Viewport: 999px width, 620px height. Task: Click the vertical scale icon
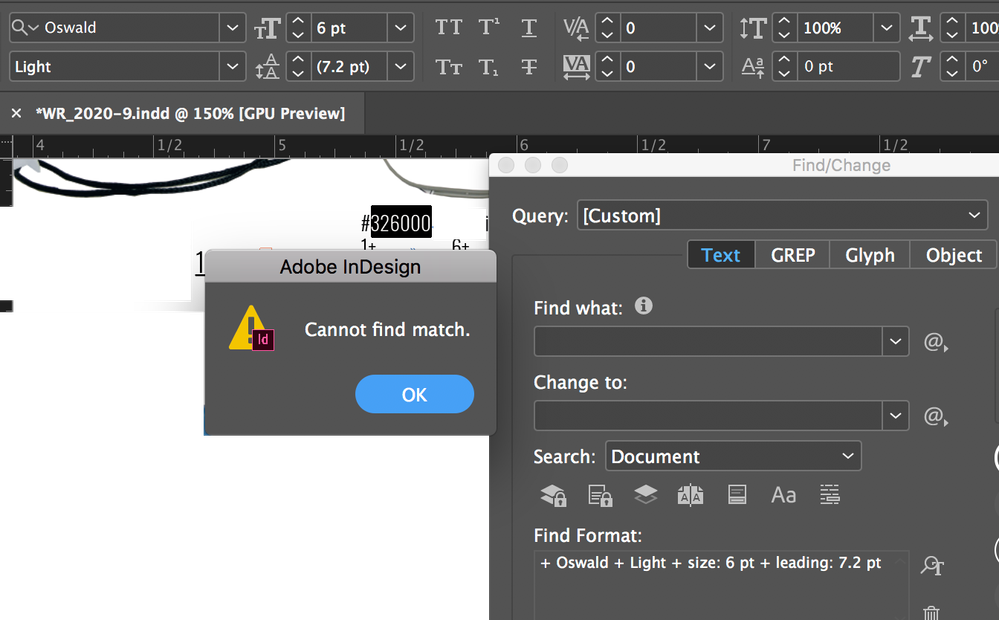[x=753, y=28]
